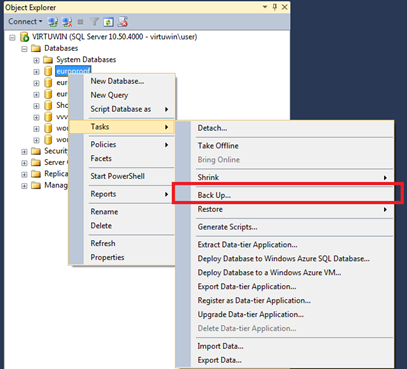Image resolution: width=407 pixels, height=369 pixels.
Task: Open the Reports submenu
Action: (x=122, y=194)
